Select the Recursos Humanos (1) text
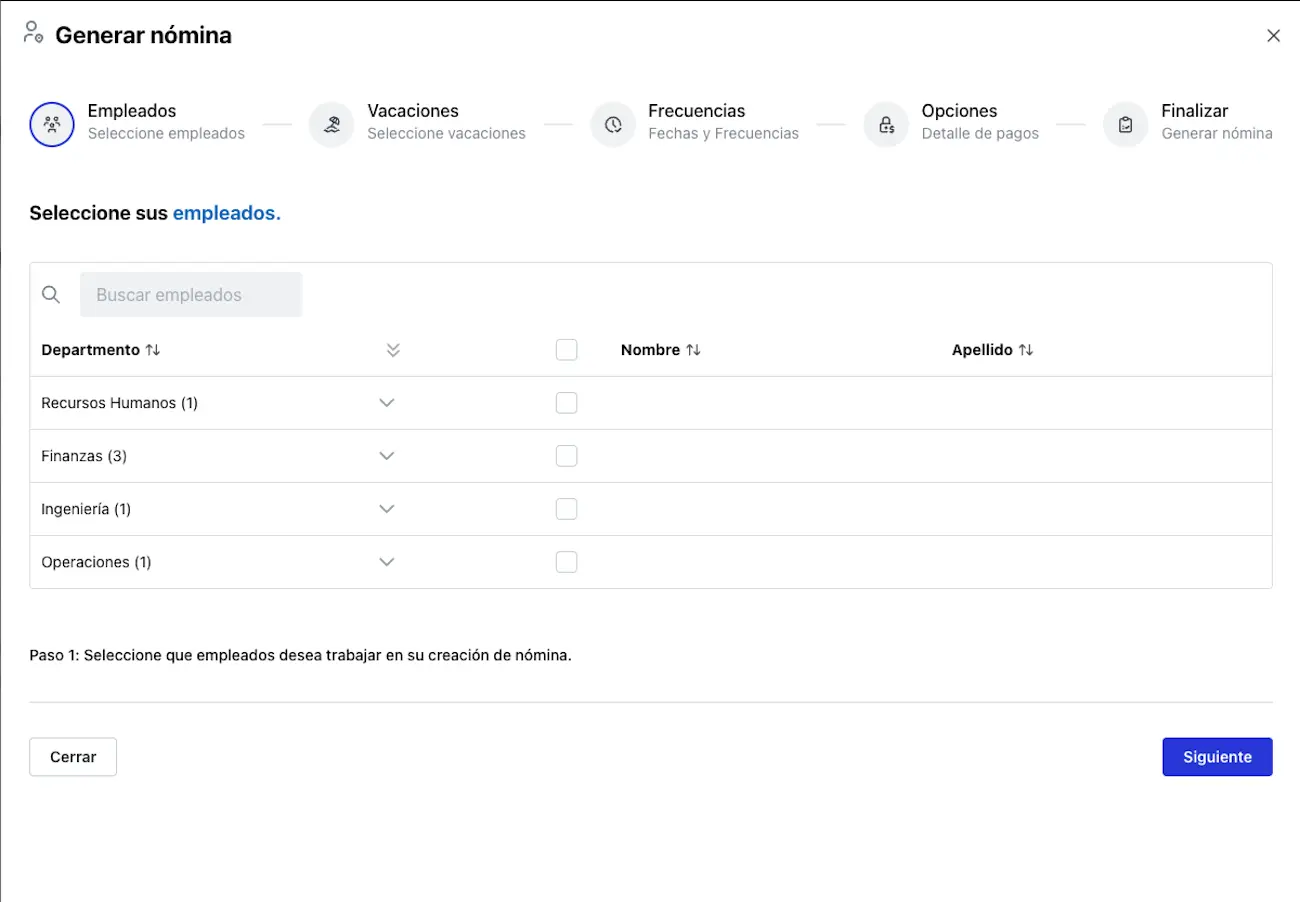 pos(119,403)
